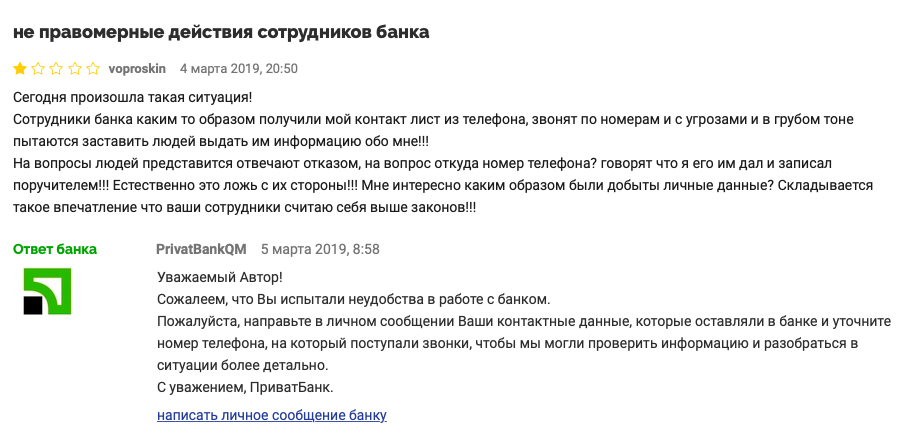Click the fourth rating star

(x=75, y=69)
